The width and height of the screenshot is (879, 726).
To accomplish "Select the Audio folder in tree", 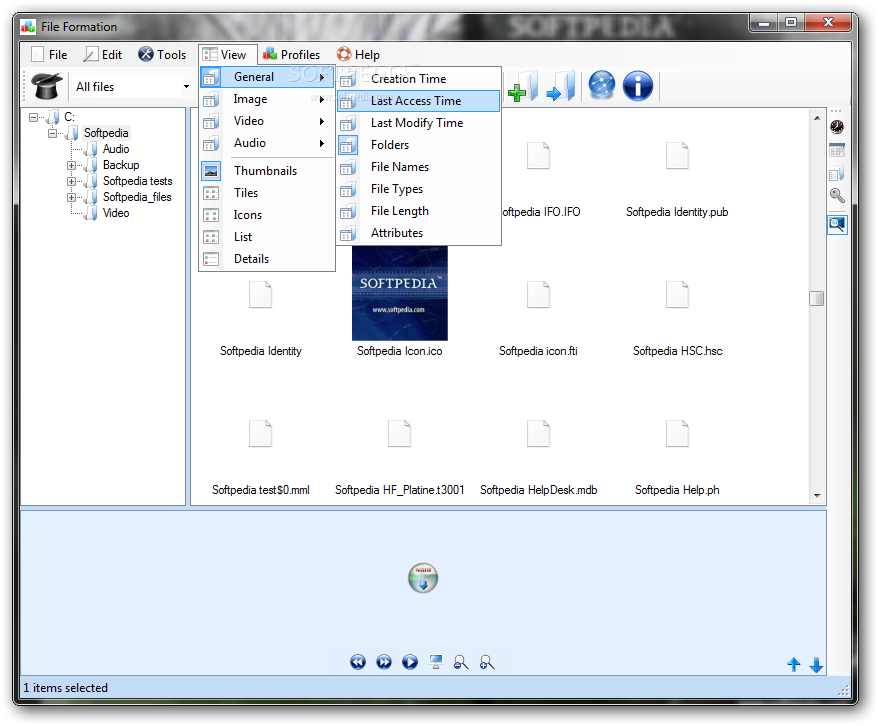I will point(116,149).
